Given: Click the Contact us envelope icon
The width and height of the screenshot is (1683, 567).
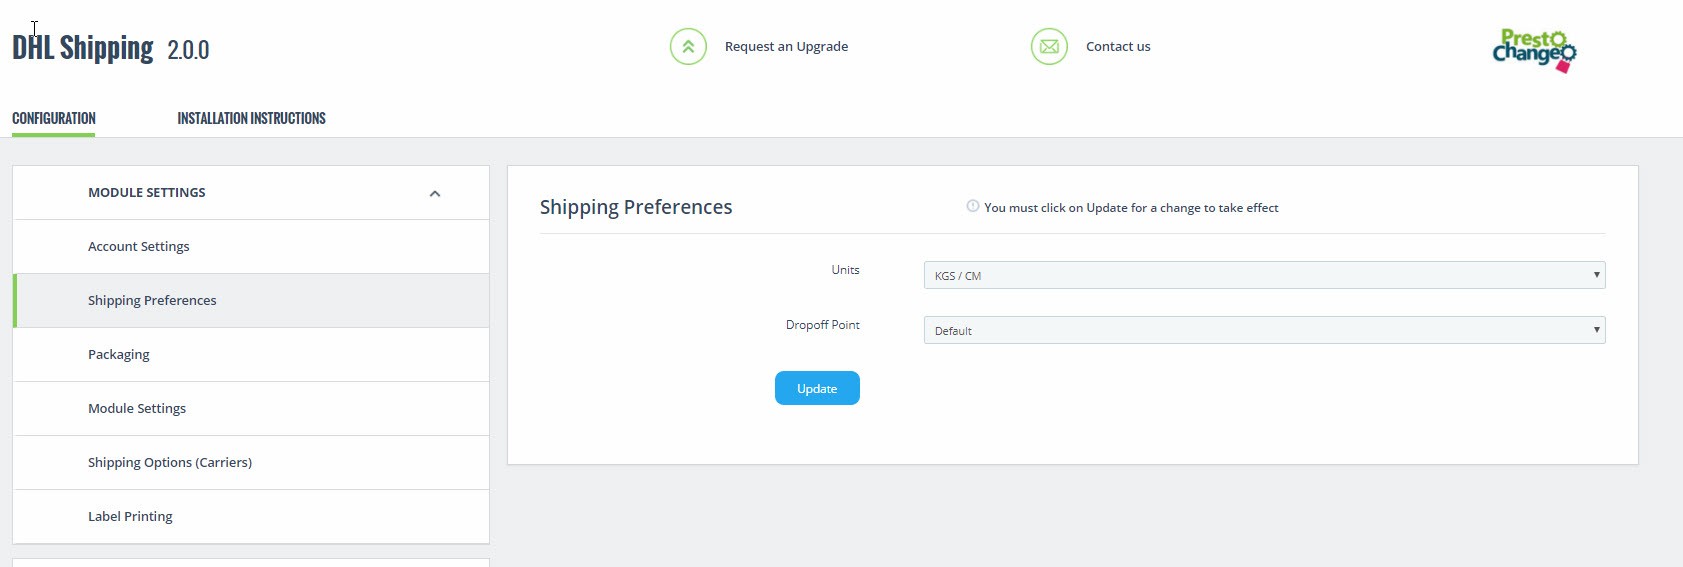Looking at the screenshot, I should click(1049, 46).
